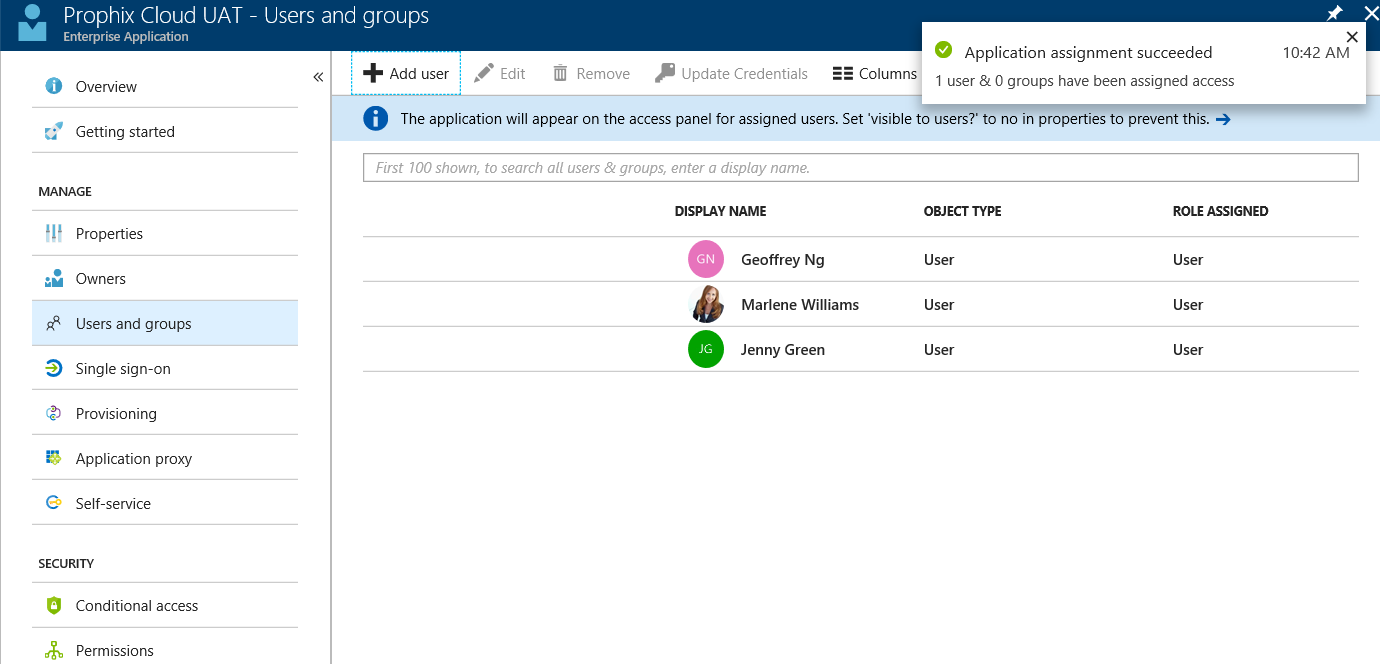Pin this blade with the pin icon

[x=1334, y=12]
